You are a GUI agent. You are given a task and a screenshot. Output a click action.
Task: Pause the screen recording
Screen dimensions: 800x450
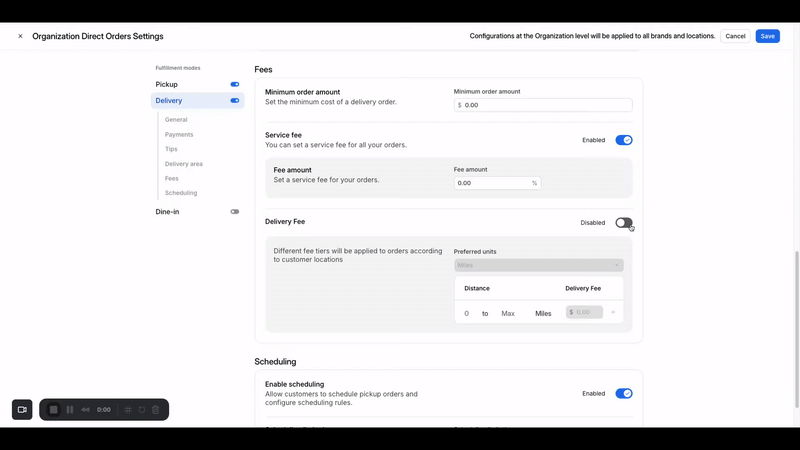point(70,410)
